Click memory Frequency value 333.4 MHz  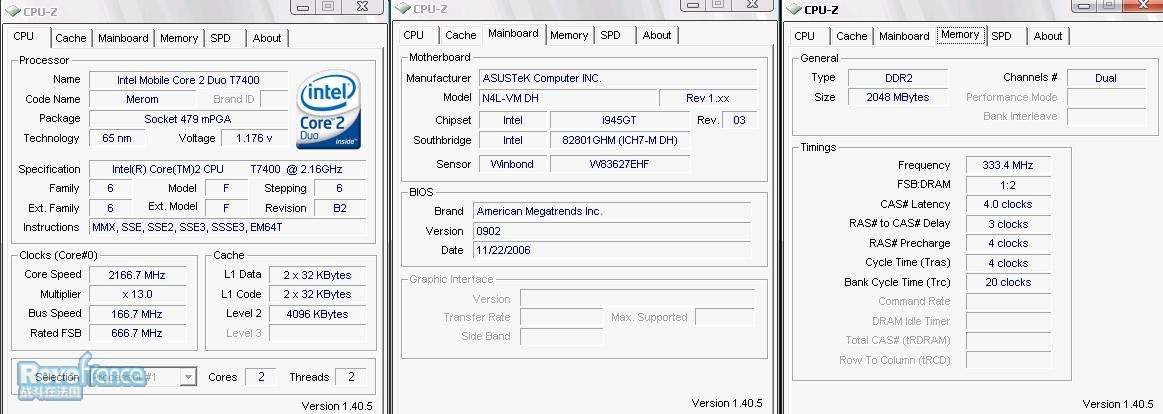[1008, 165]
